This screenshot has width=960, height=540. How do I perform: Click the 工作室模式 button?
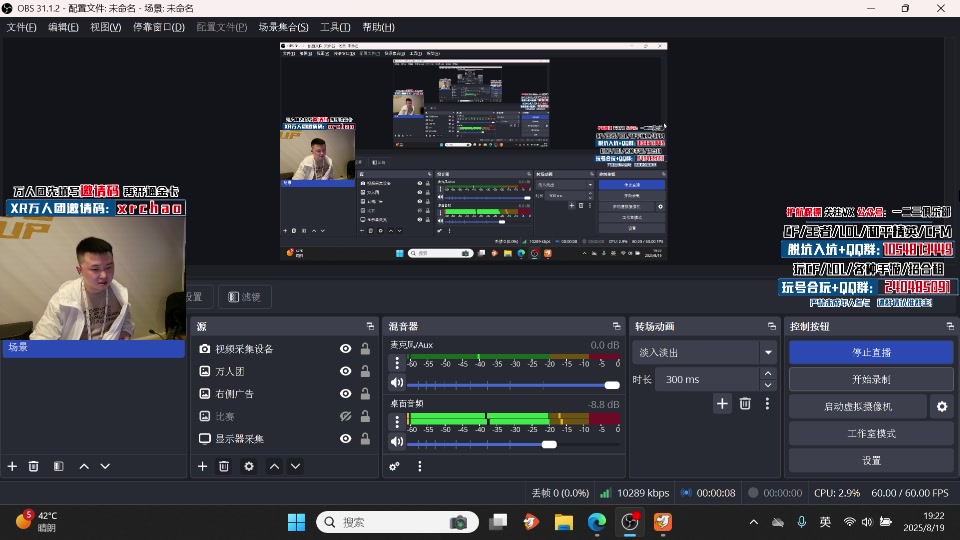pos(871,433)
